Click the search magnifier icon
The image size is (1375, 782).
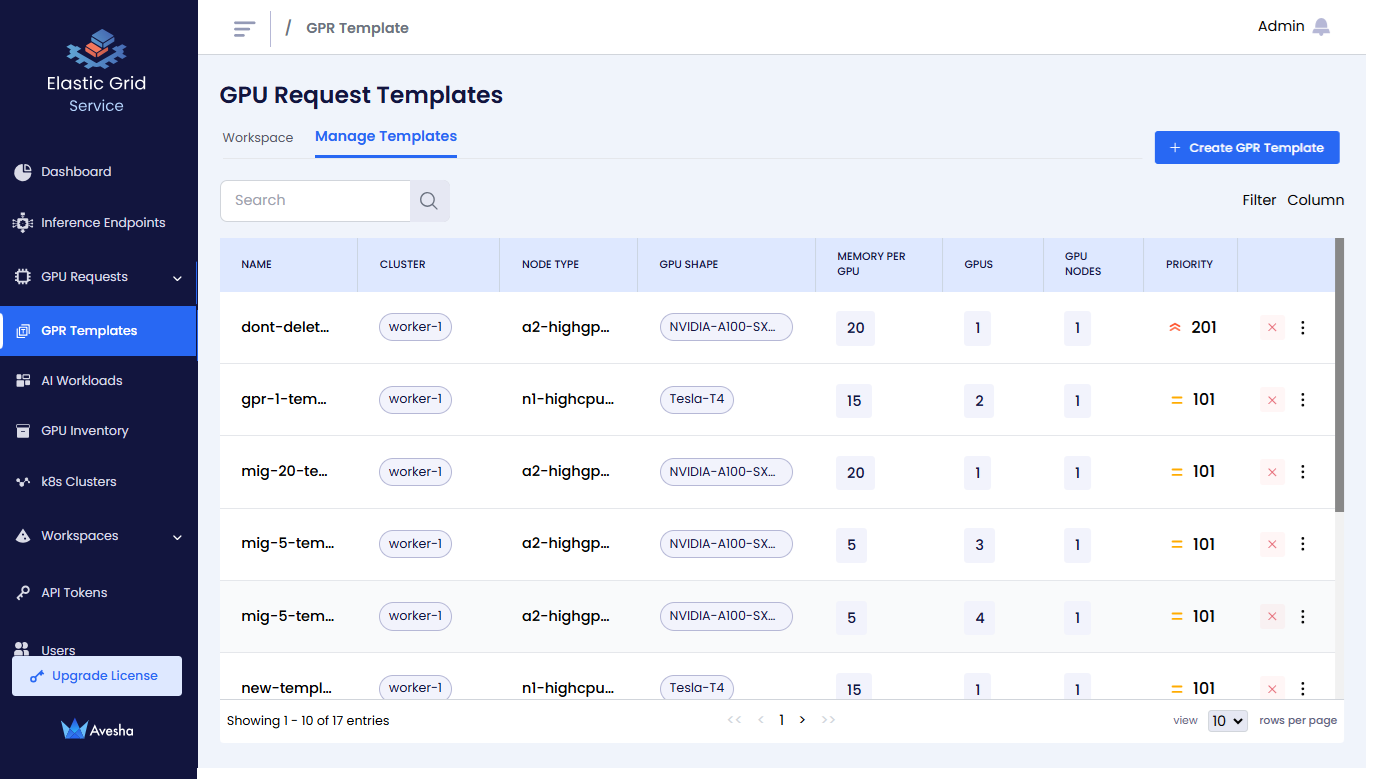[429, 201]
